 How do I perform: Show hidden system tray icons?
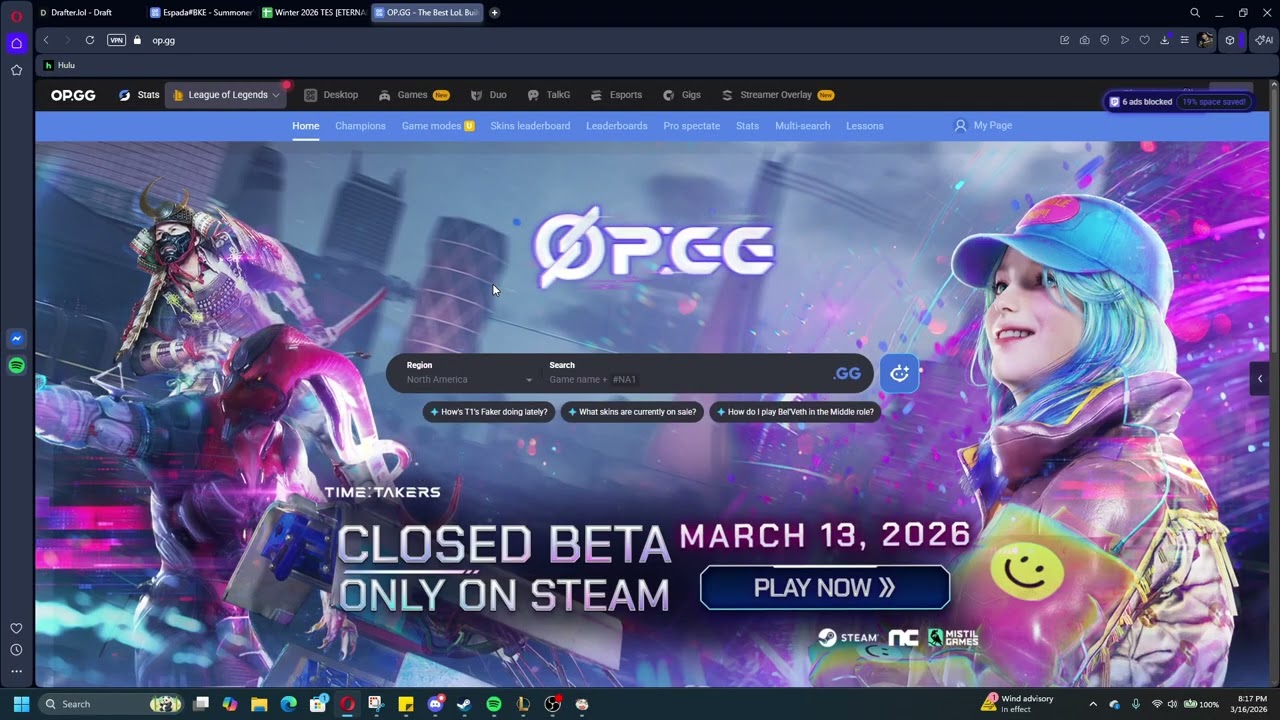[x=1093, y=704]
